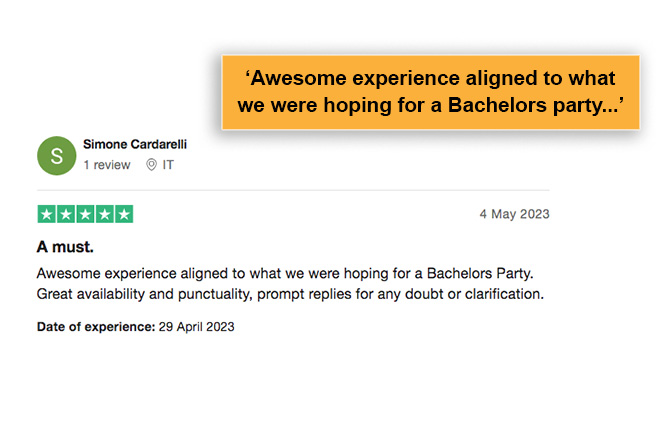The image size is (661, 440).
Task: Click the line 'Great availability and punctuality'
Action: 290,294
